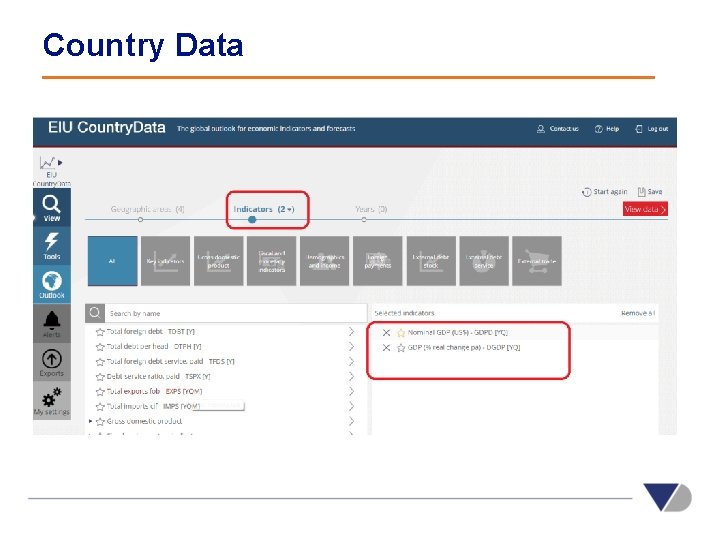Switch to the Years step
The height and width of the screenshot is (540, 720).
(371, 209)
